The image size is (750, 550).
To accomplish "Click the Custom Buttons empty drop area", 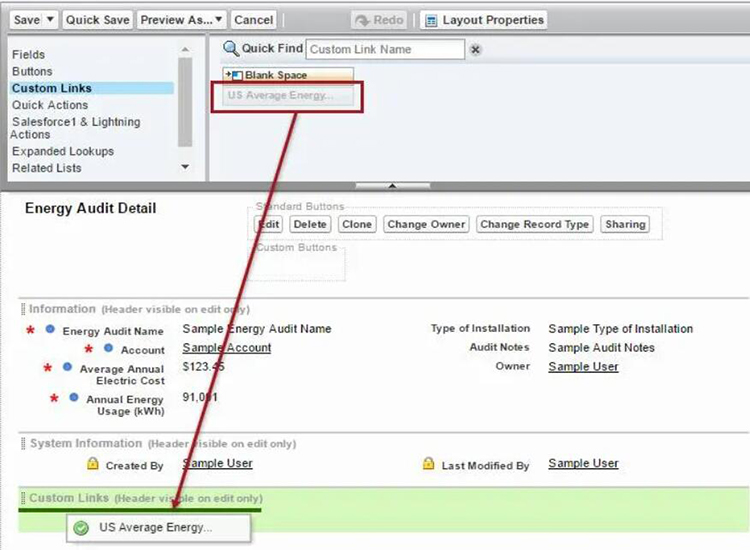I will (x=297, y=265).
